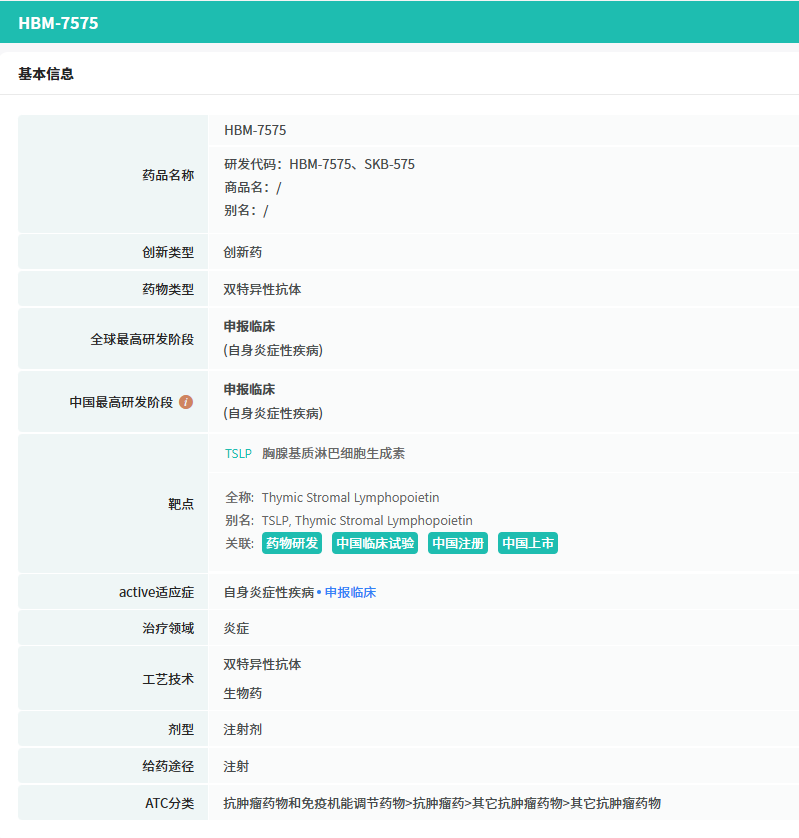
Task: Click 注射 value in 给药途径 row
Action: 236,767
